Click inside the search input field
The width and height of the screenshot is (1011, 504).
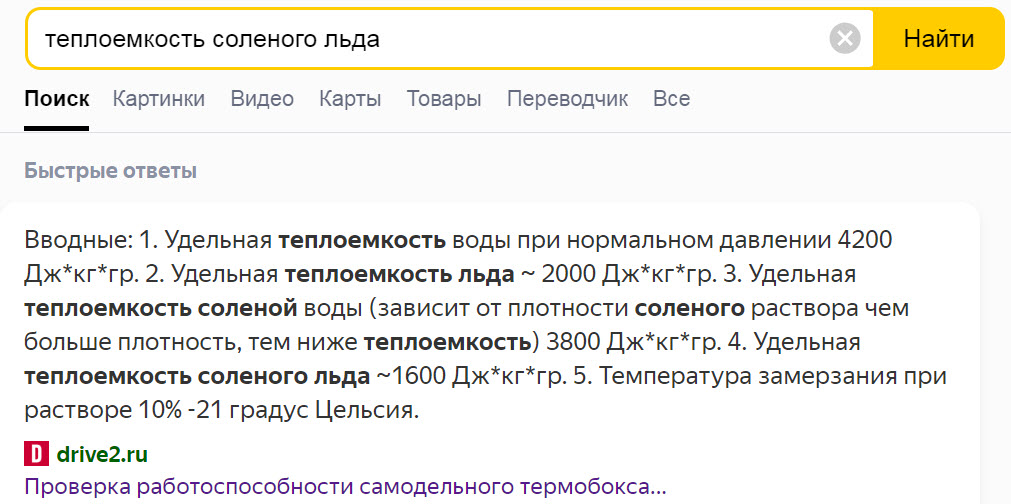coord(420,39)
